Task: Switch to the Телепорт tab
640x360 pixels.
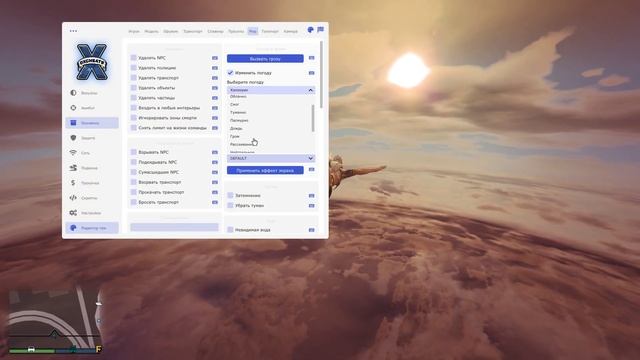Action: click(270, 31)
